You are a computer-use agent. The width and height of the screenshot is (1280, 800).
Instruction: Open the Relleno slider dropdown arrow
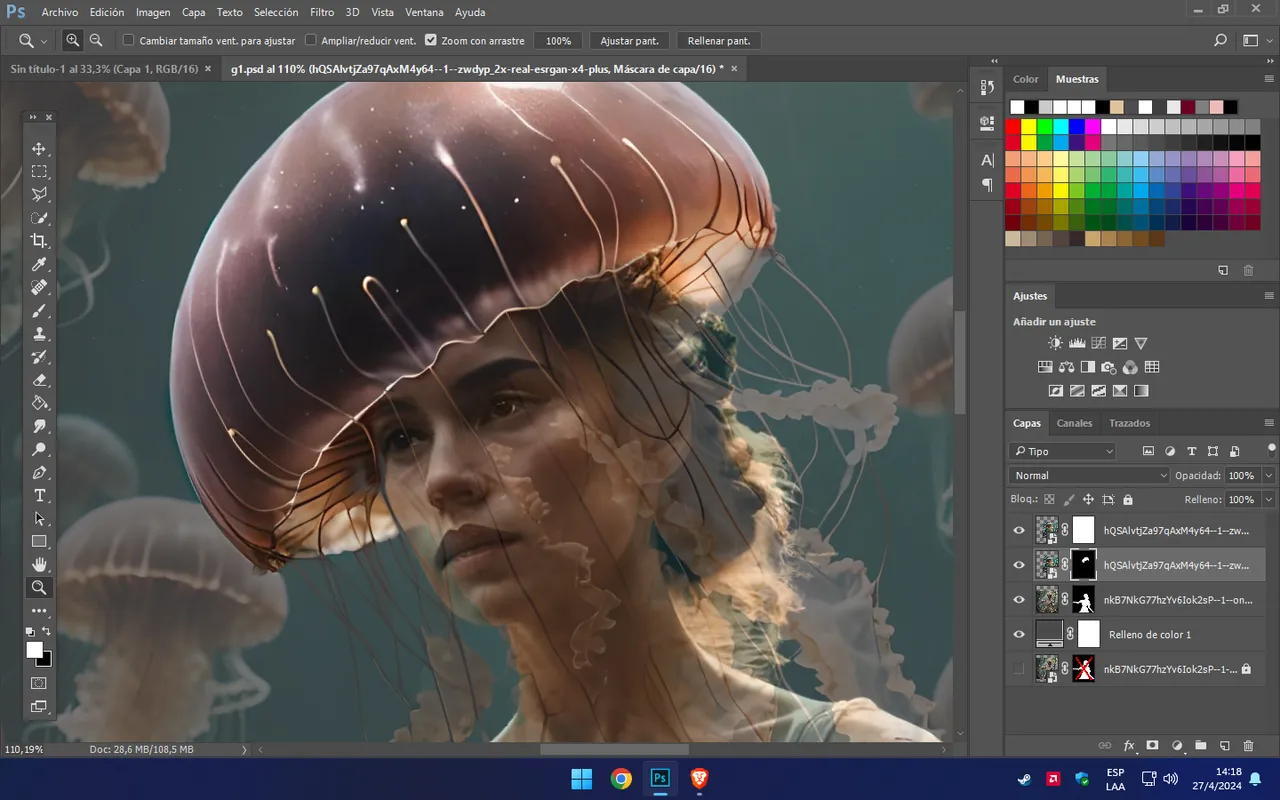tap(1269, 499)
